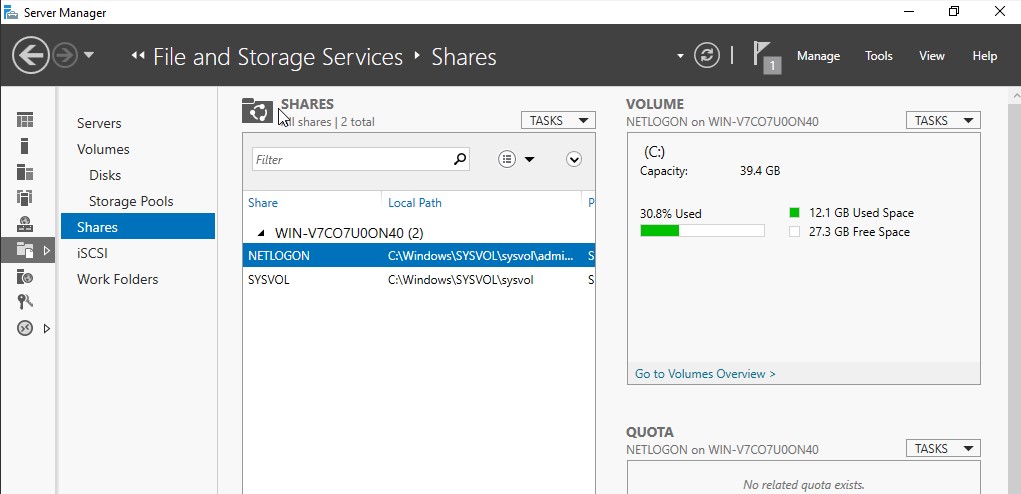This screenshot has height=494, width=1021.
Task: Open Disks in the navigation list
Action: point(105,175)
